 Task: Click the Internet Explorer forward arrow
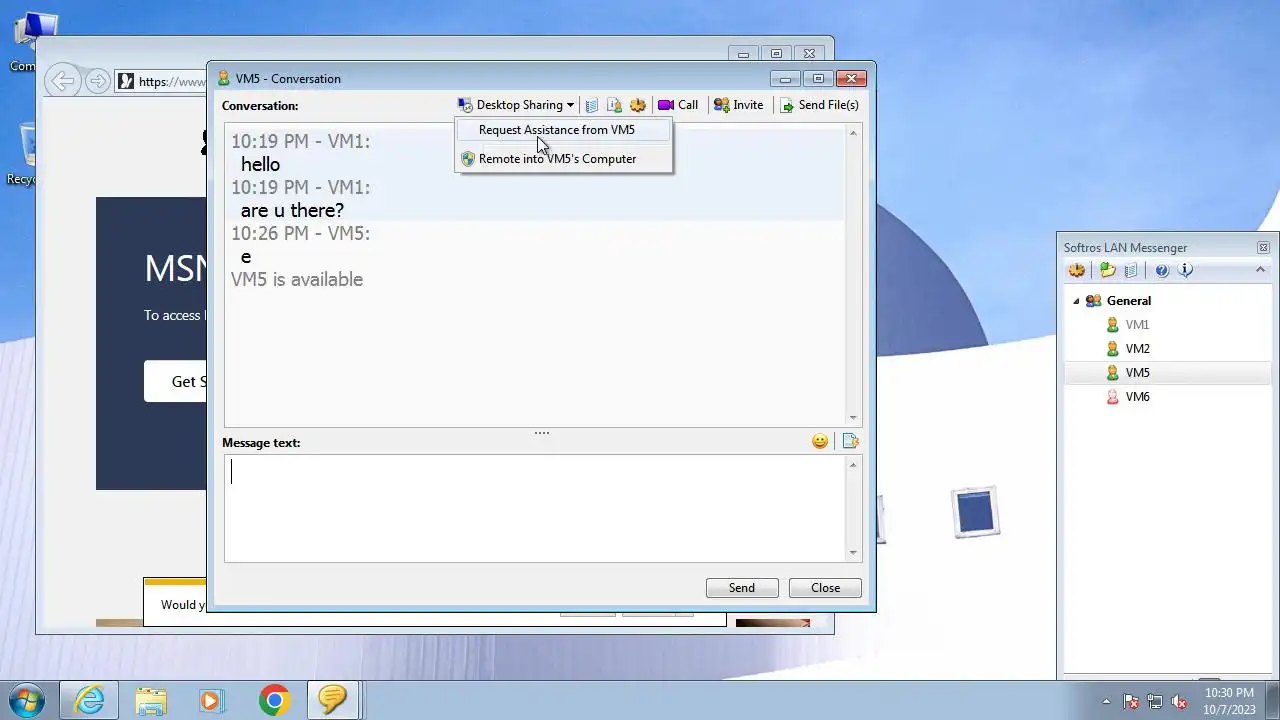coord(97,81)
